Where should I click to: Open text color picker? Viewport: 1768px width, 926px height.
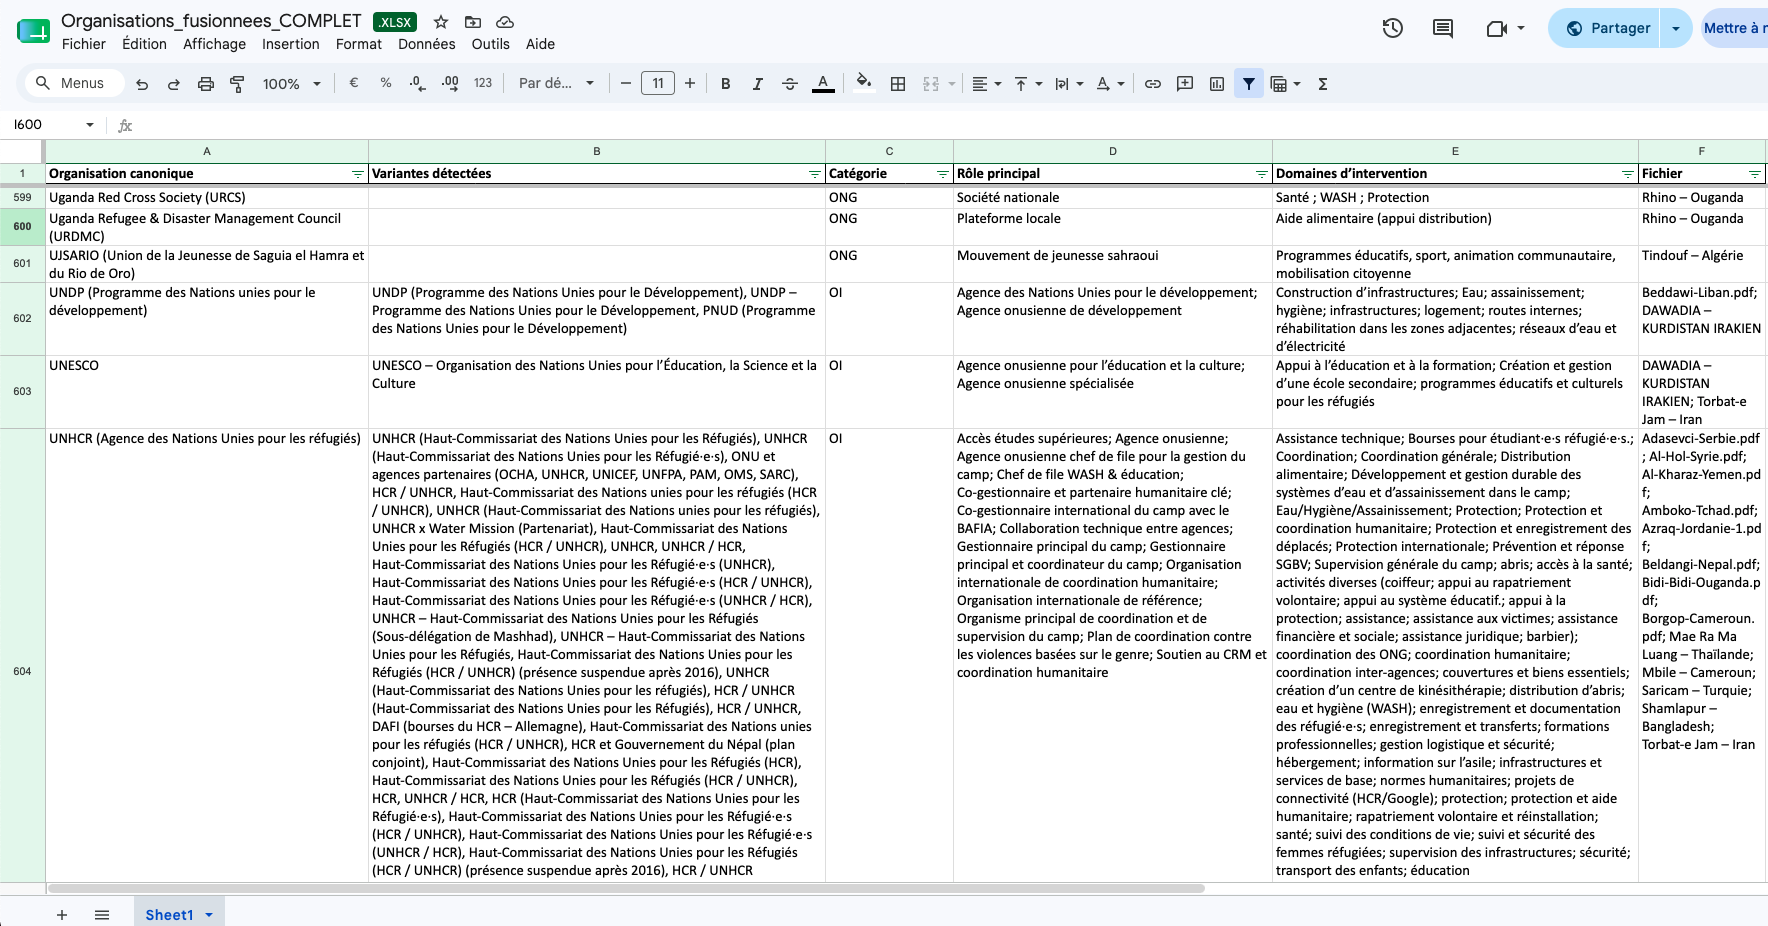tap(823, 84)
